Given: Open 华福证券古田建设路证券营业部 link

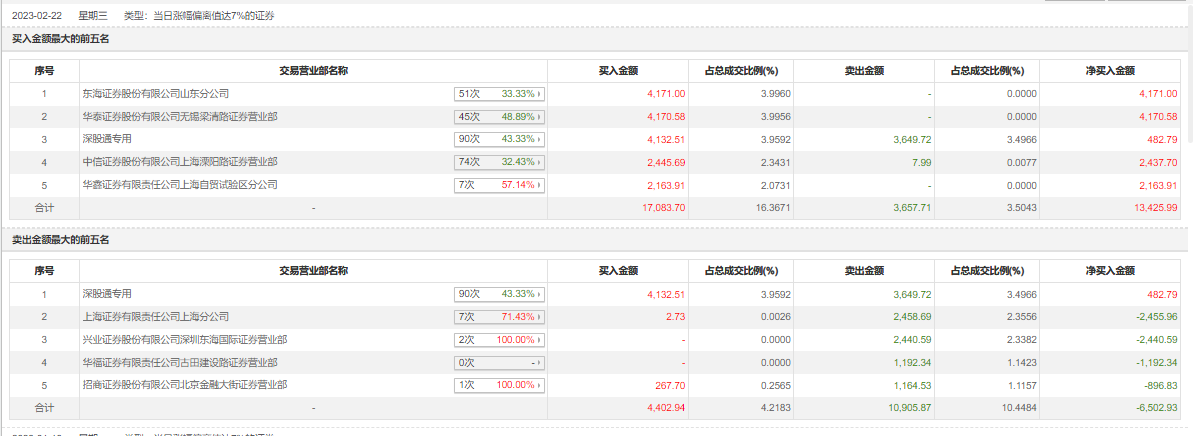Looking at the screenshot, I should click(180, 363).
